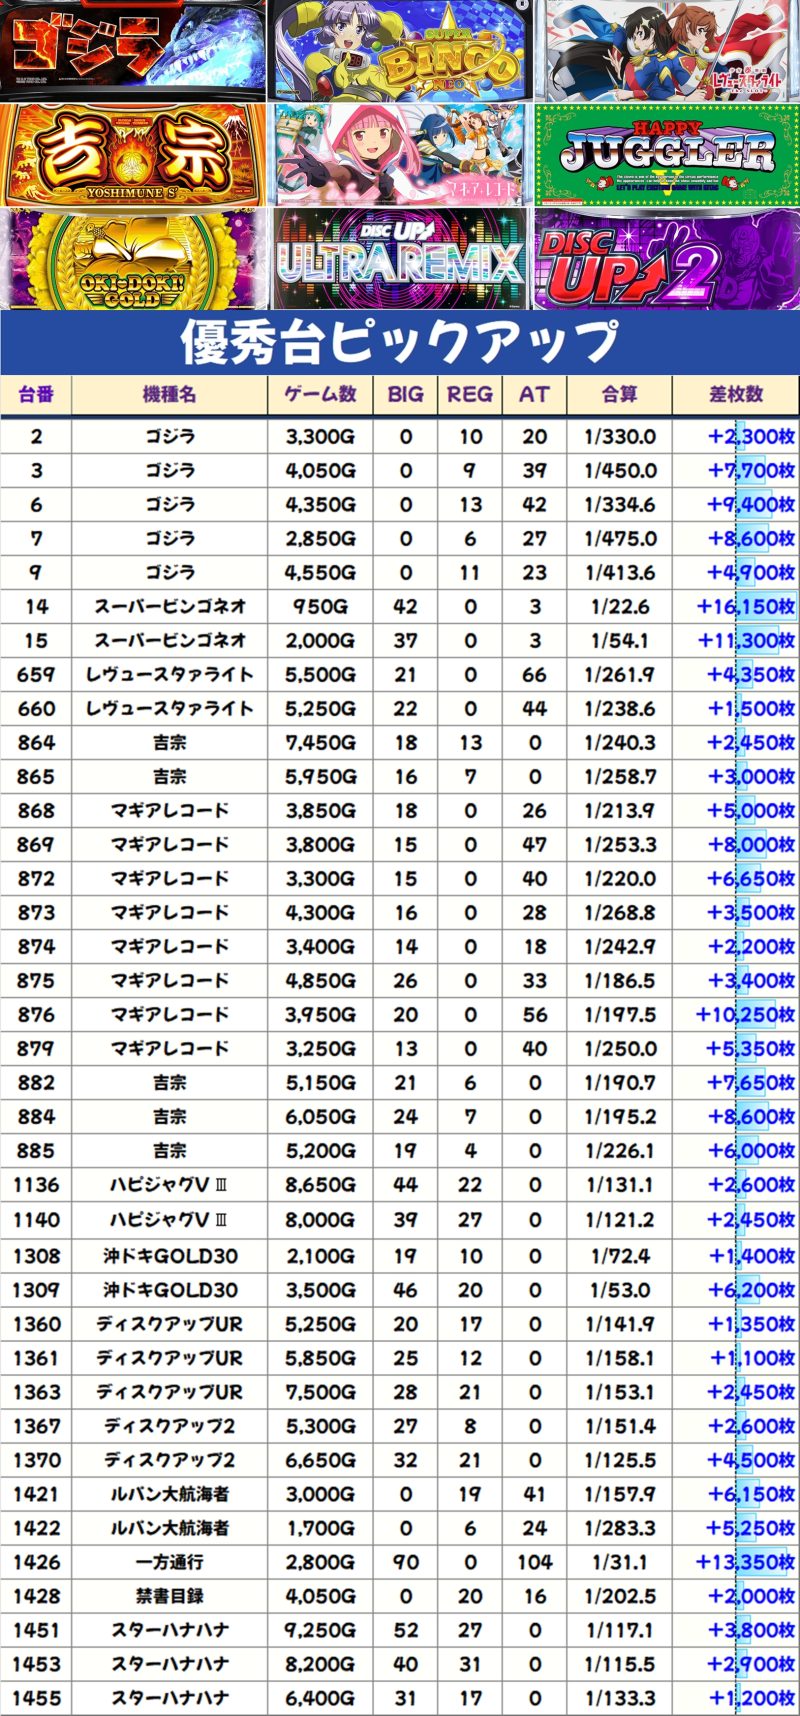The image size is (800, 1716).
Task: Click machine number 1309 in the table
Action: 36,1290
